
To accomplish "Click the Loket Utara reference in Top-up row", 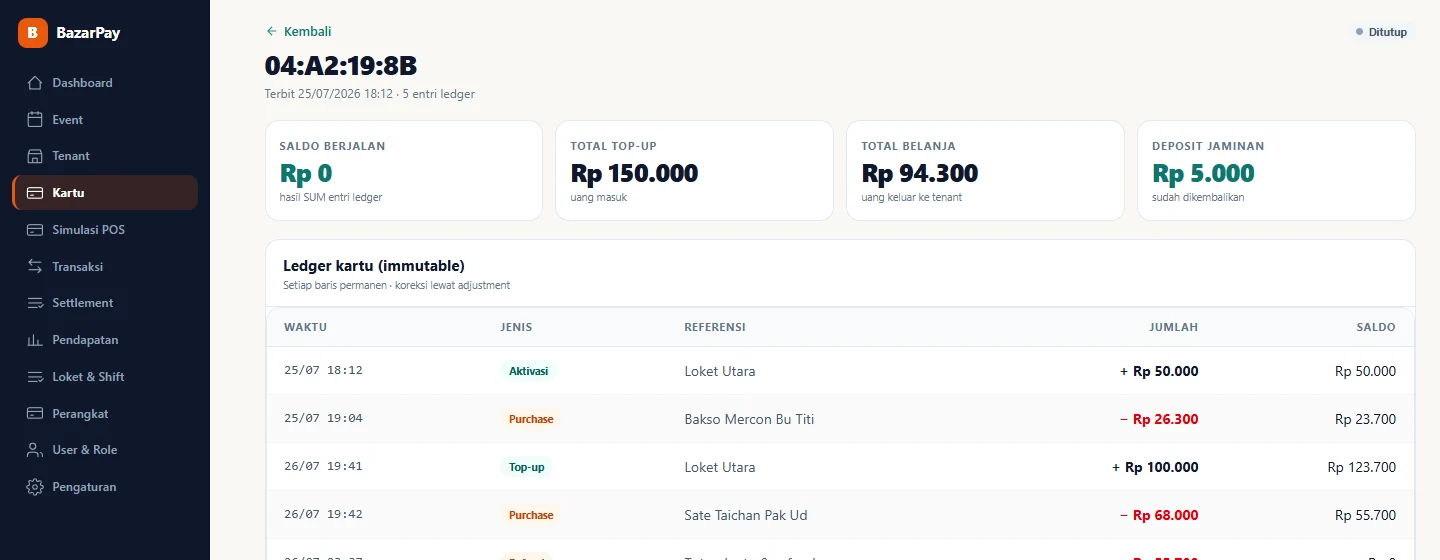I will pos(720,467).
